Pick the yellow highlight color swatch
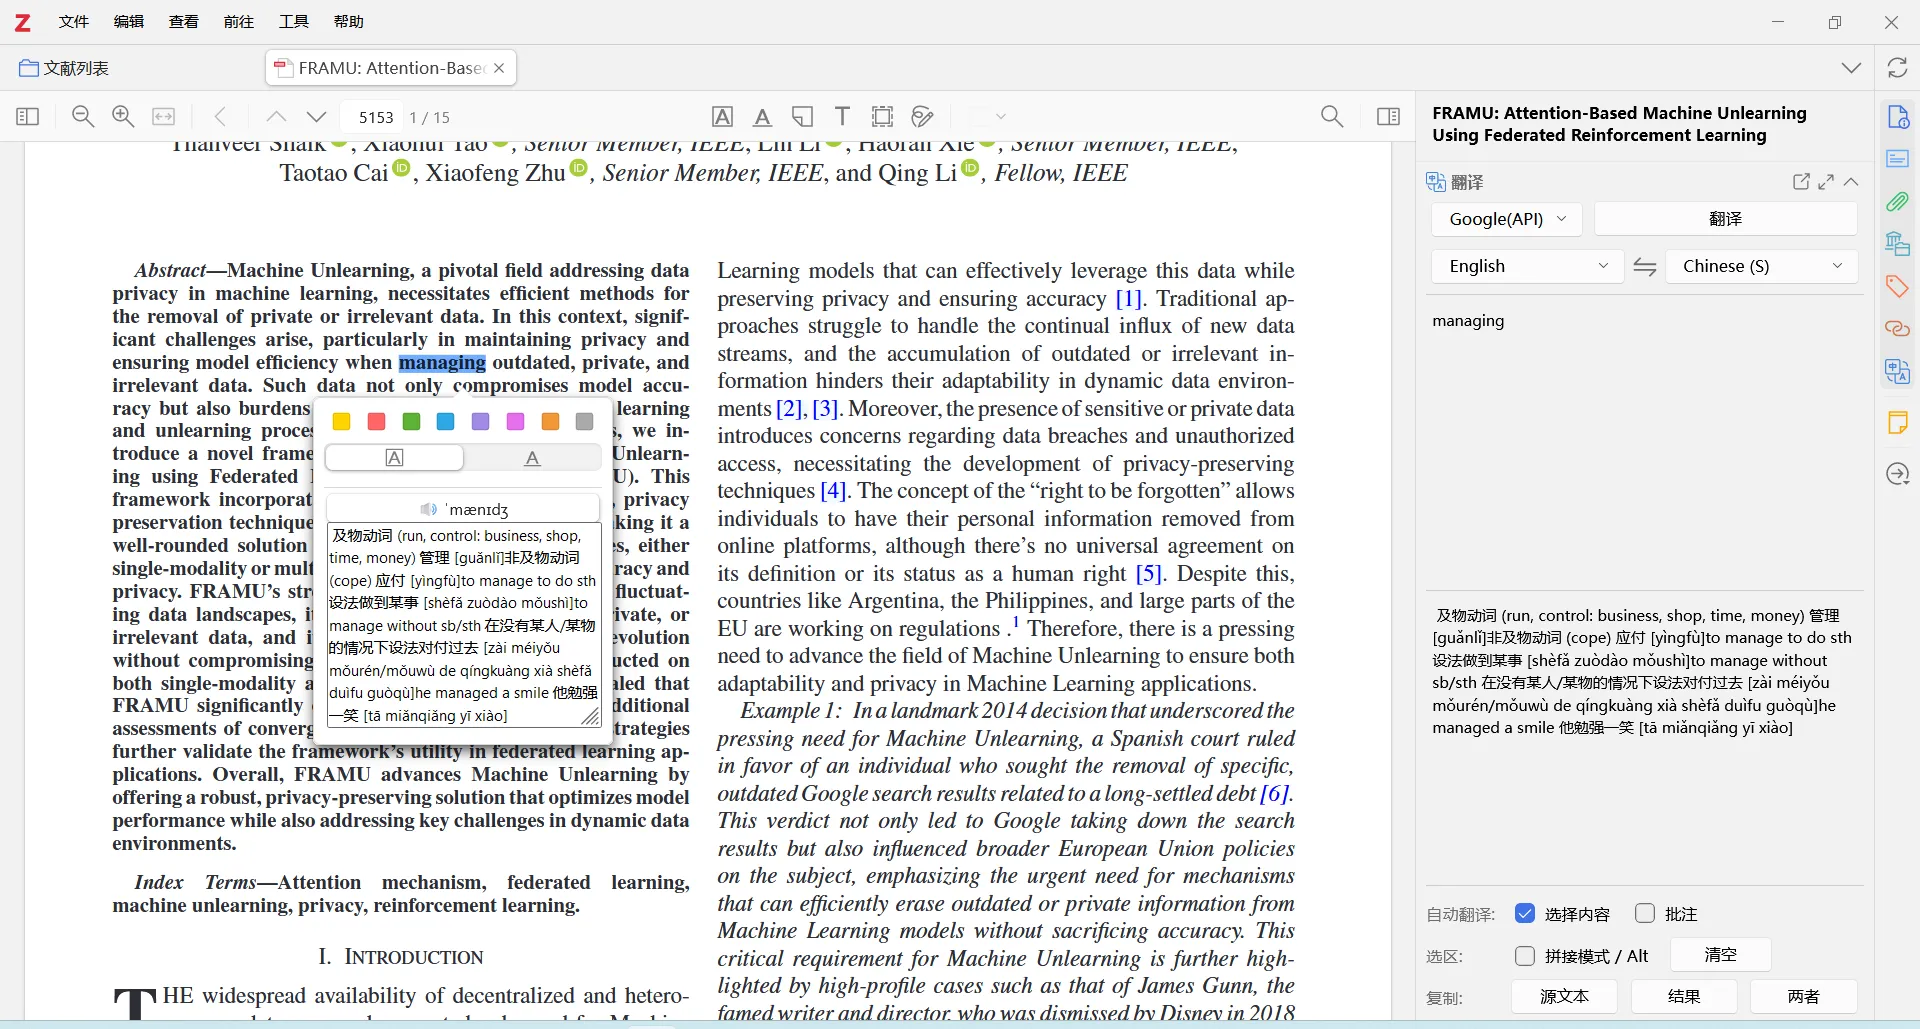The width and height of the screenshot is (1920, 1029). pyautogui.click(x=342, y=422)
